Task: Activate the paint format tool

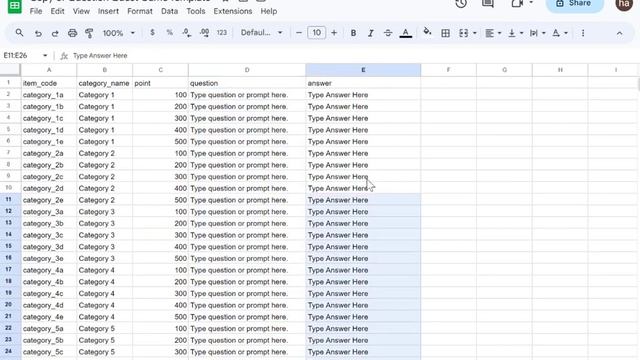Action: (x=89, y=33)
